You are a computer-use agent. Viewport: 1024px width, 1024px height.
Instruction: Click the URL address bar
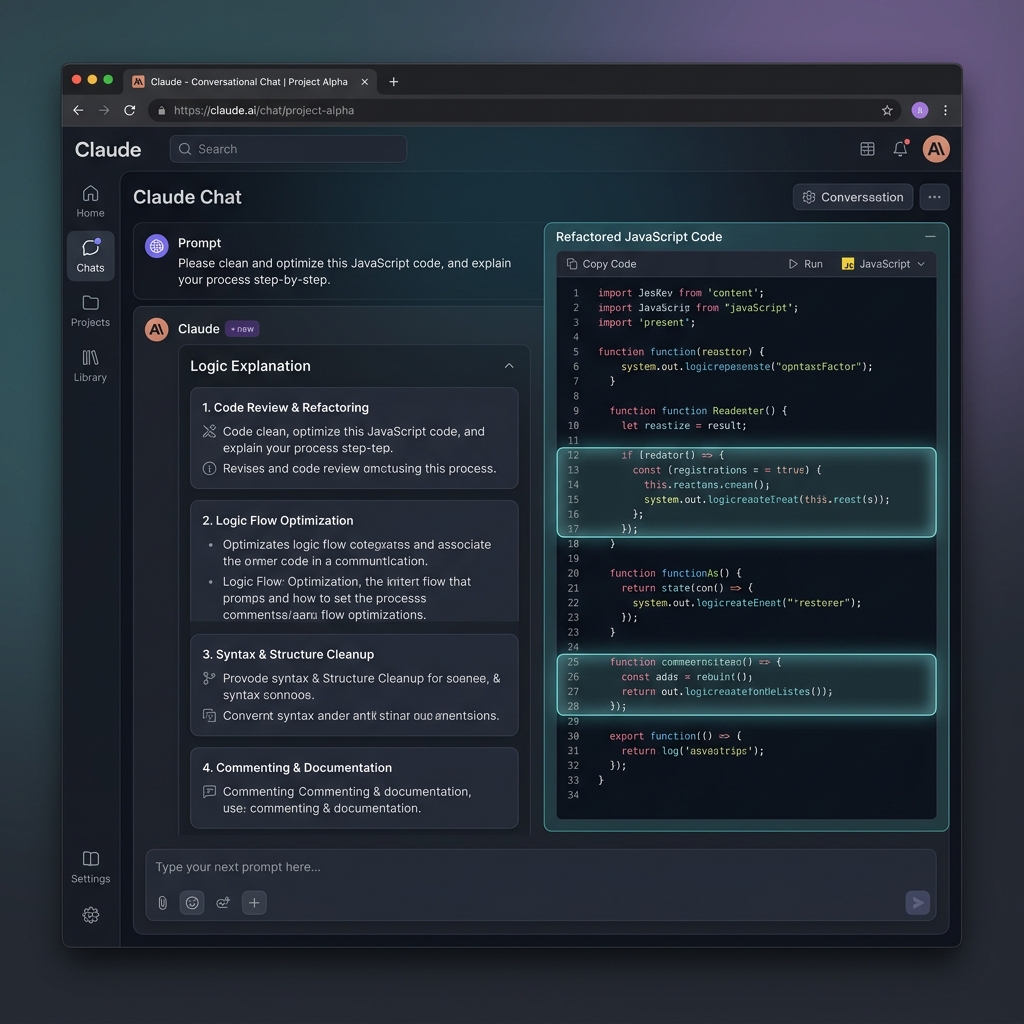[522, 110]
